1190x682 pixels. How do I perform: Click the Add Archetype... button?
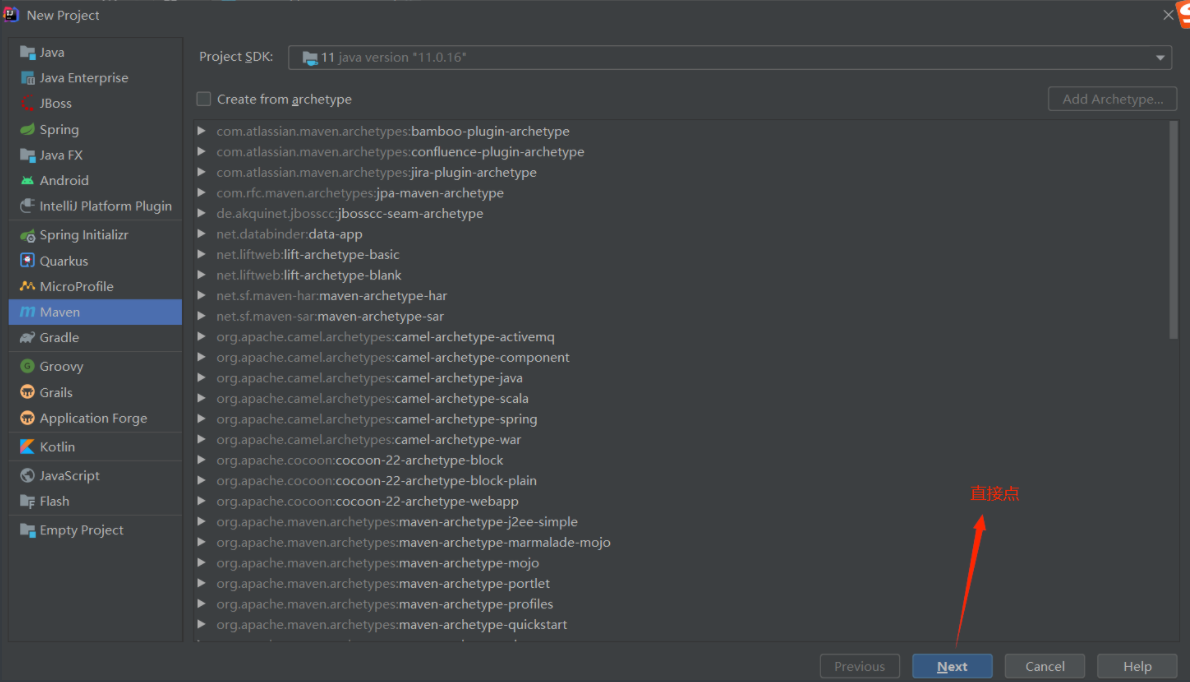[1113, 99]
